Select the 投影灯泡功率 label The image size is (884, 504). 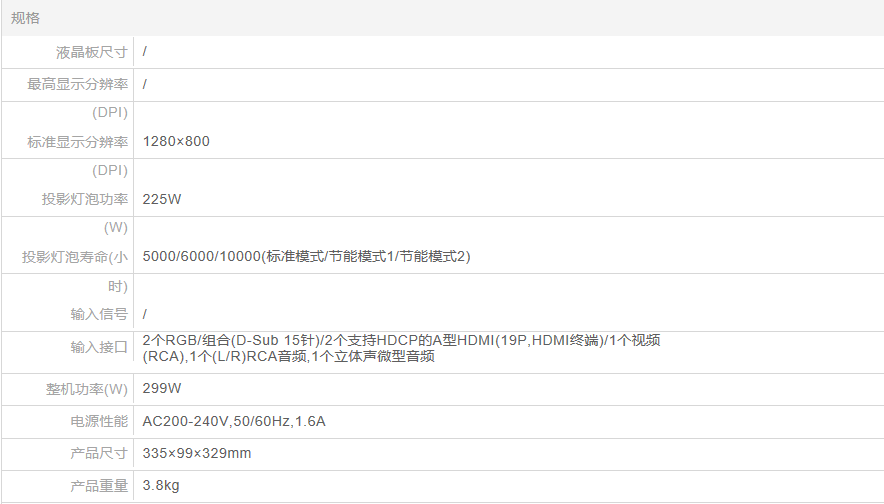pyautogui.click(x=85, y=199)
